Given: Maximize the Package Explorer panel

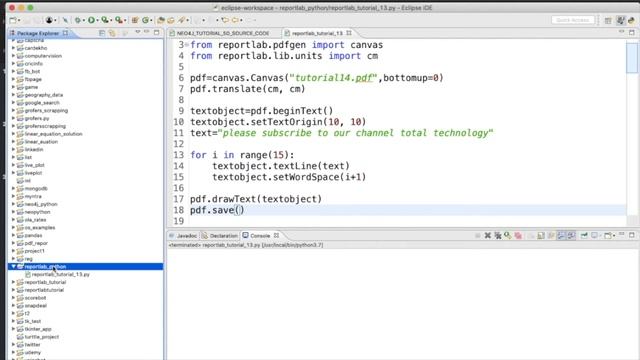Looking at the screenshot, I should pyautogui.click(x=157, y=32).
